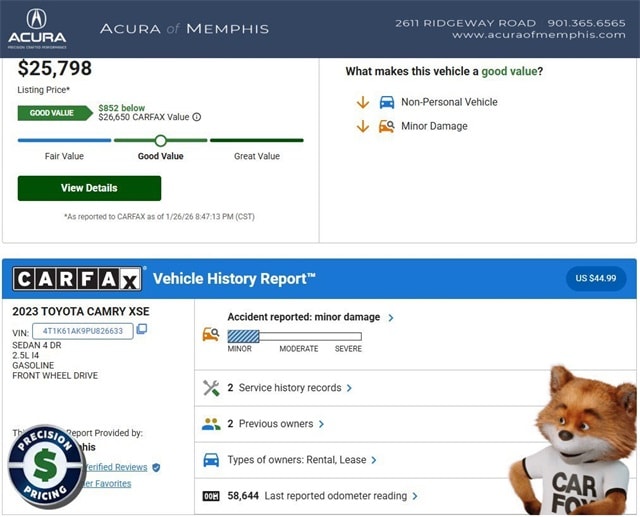
Task: Click the VIN number field
Action: click(x=83, y=331)
